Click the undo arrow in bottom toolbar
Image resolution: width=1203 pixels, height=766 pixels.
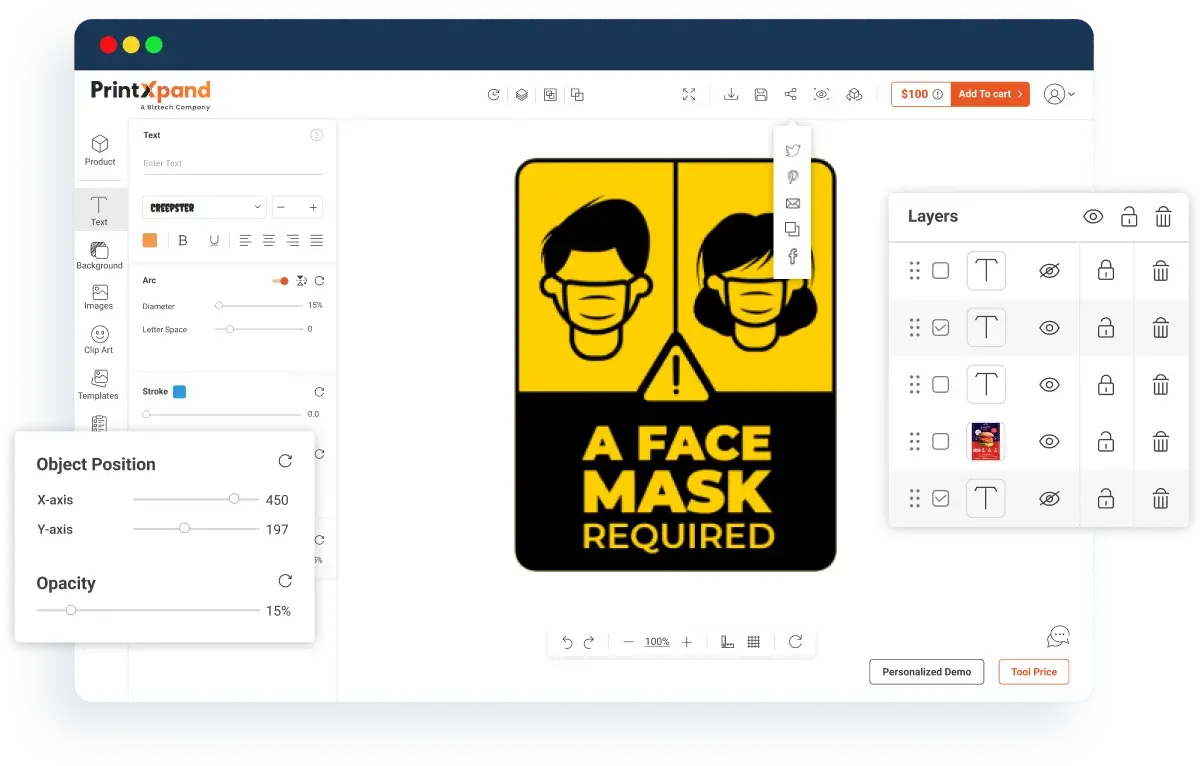click(567, 642)
